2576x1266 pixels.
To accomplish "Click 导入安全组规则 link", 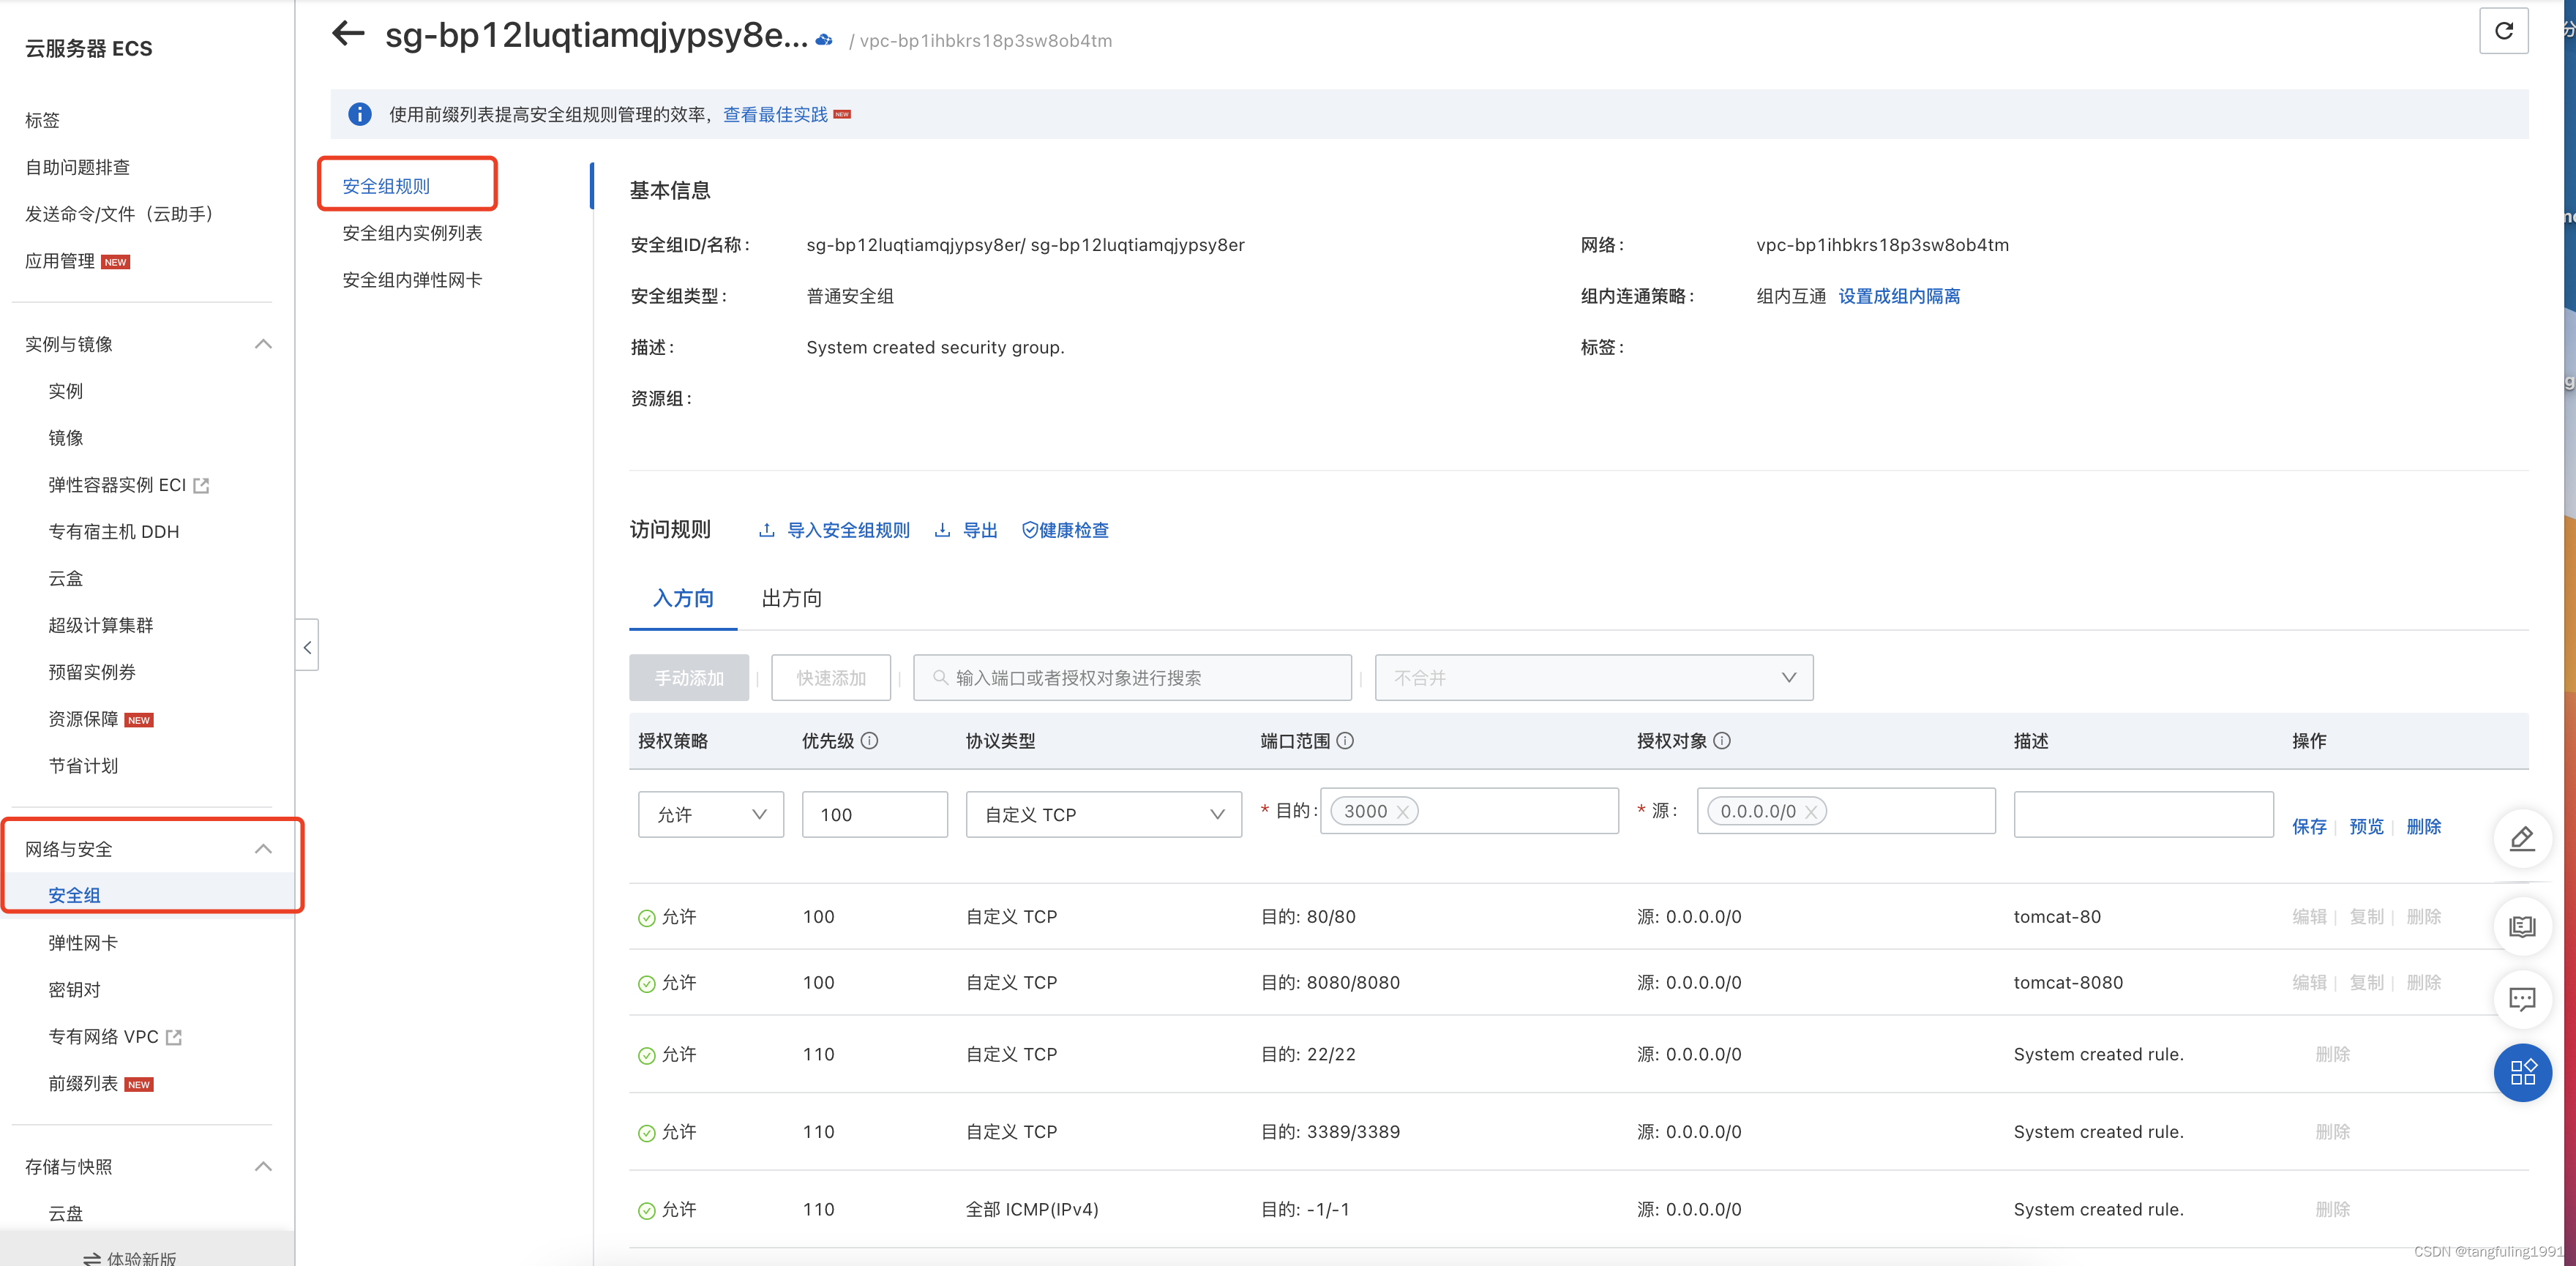I will (848, 530).
